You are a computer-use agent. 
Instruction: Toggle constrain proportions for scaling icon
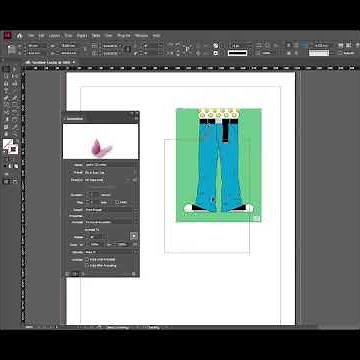coord(127,49)
